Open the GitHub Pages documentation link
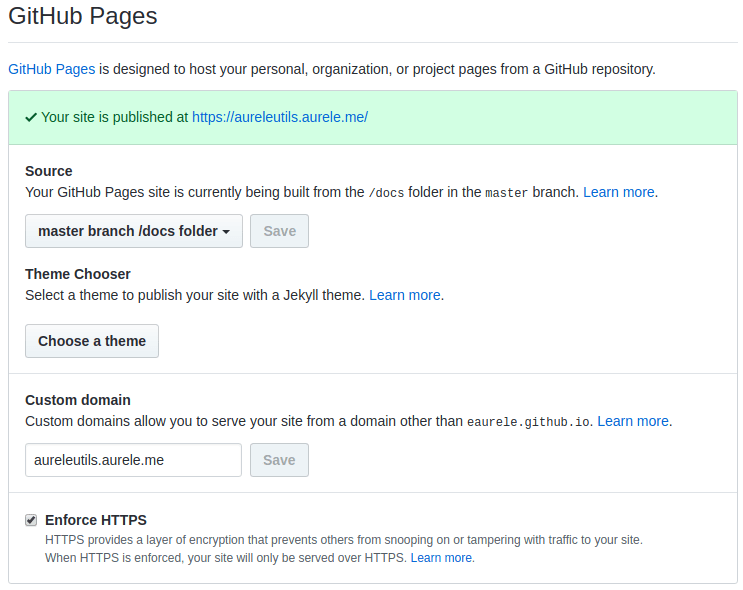Screen dimensions: 743x590 [x=52, y=69]
